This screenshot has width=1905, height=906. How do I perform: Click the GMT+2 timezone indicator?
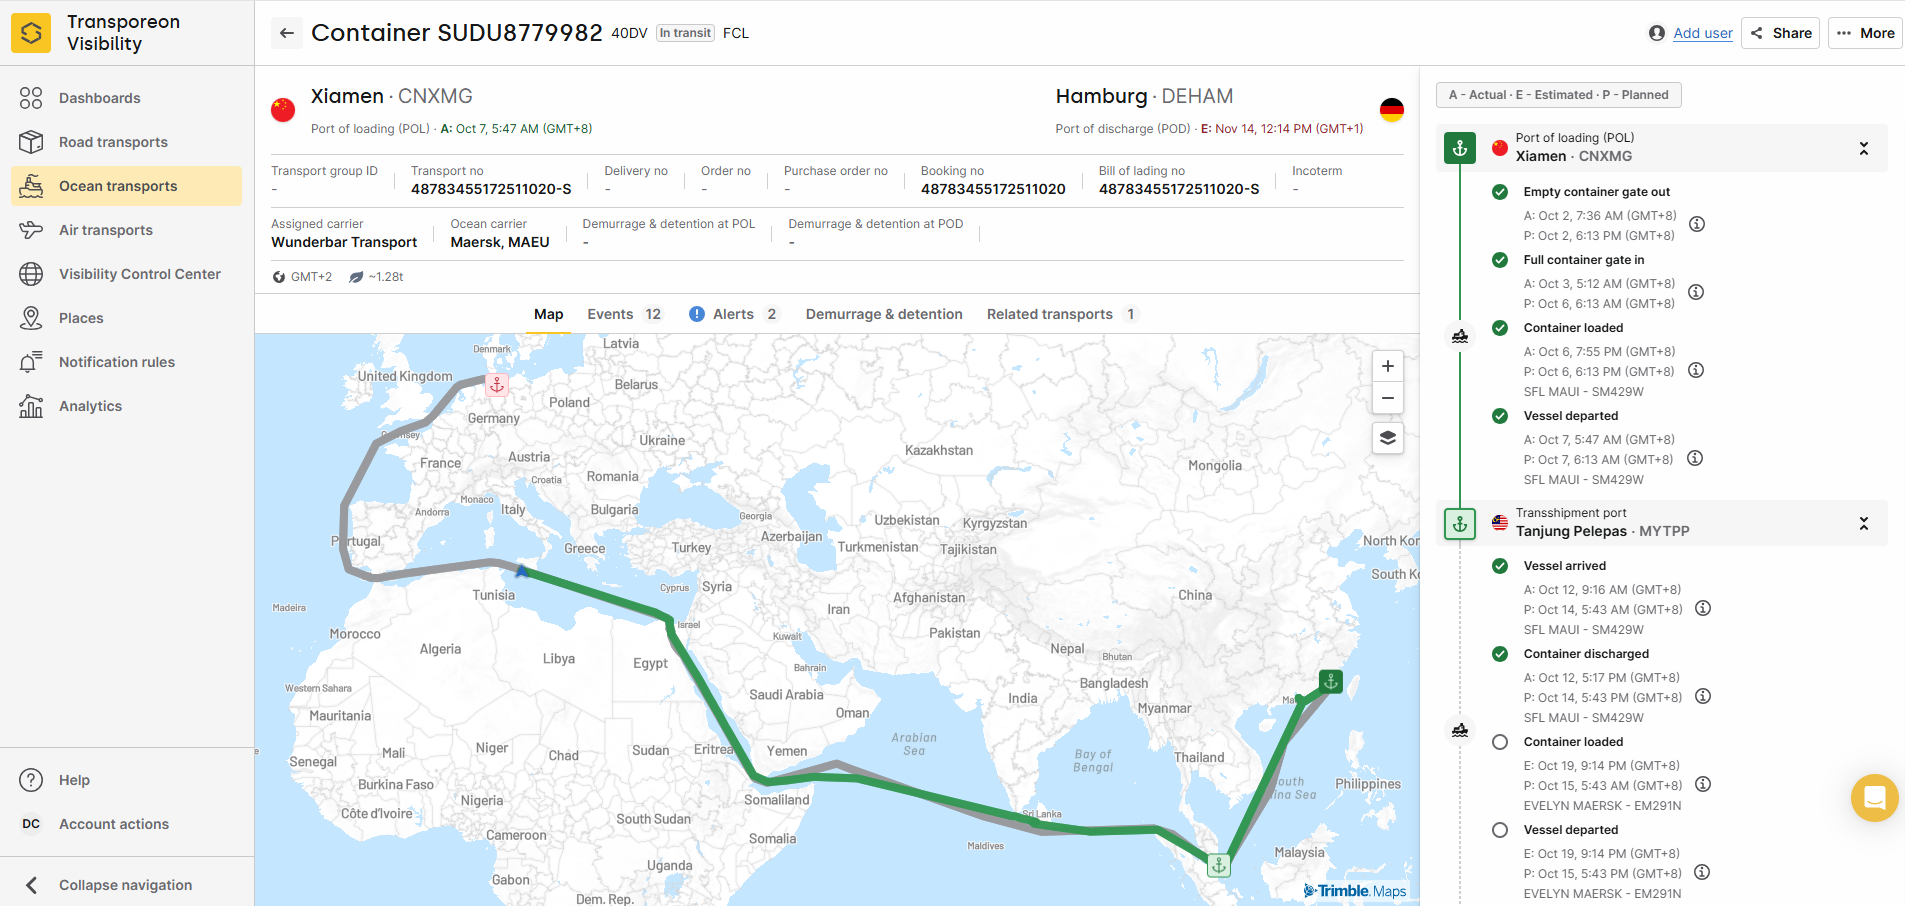point(303,277)
